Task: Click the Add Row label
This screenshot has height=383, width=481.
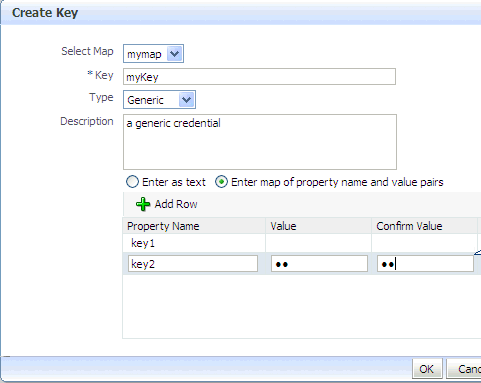Action: pos(176,204)
